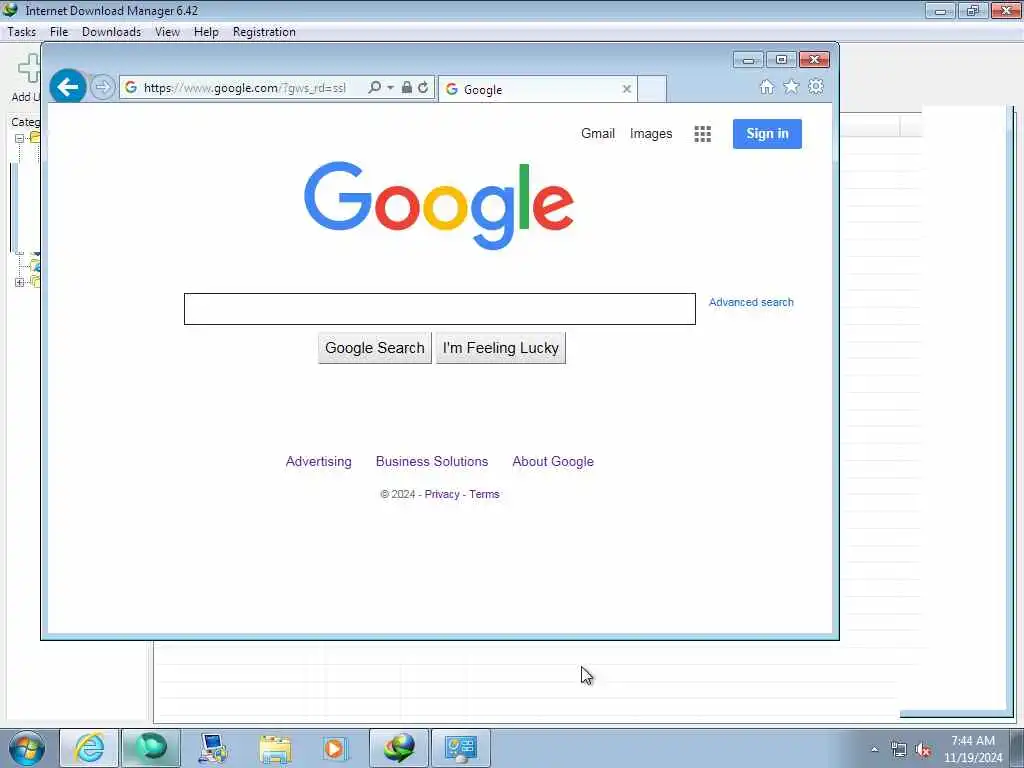Screen dimensions: 1024x768
Task: Open Windows Media Player from taskbar
Action: 336,748
